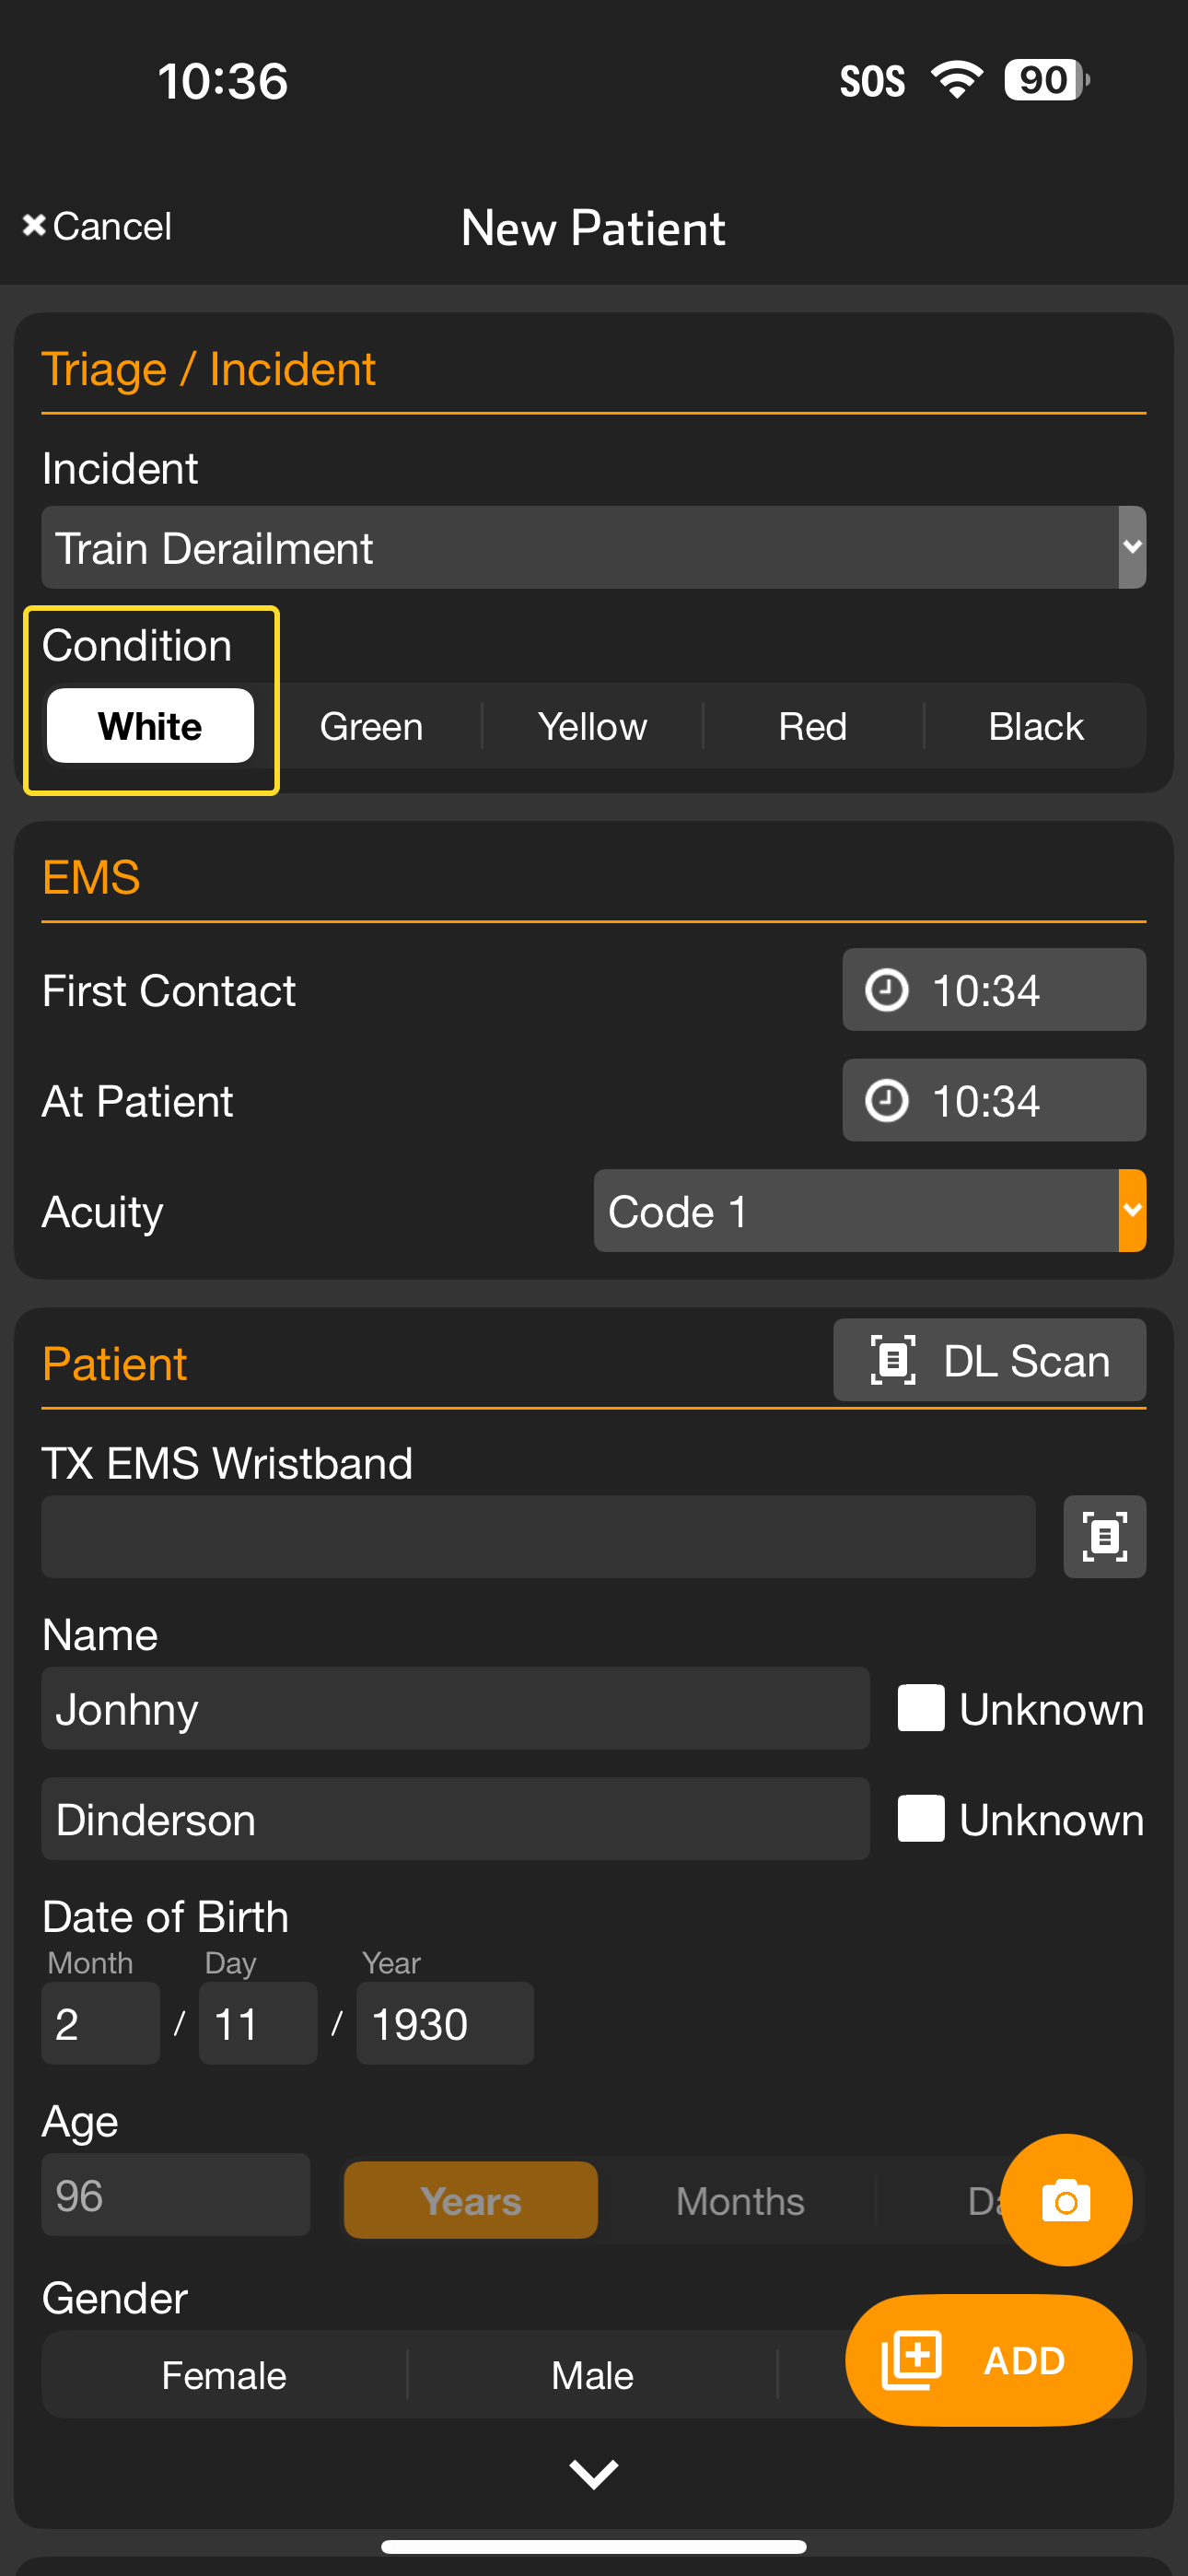Image resolution: width=1188 pixels, height=2576 pixels.
Task: Tap the wristband barcode scan icon
Action: tap(1104, 1537)
